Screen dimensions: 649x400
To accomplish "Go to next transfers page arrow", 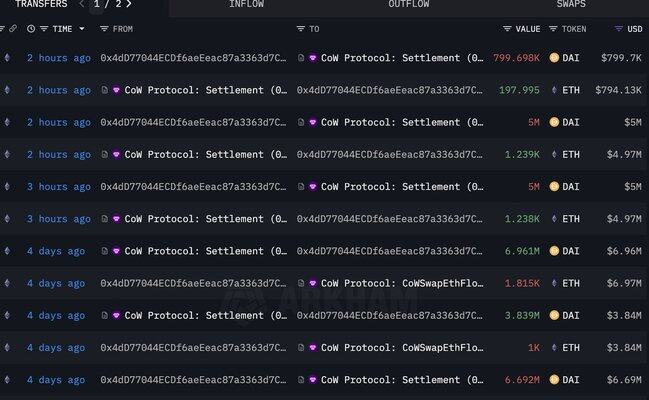I will (129, 4).
